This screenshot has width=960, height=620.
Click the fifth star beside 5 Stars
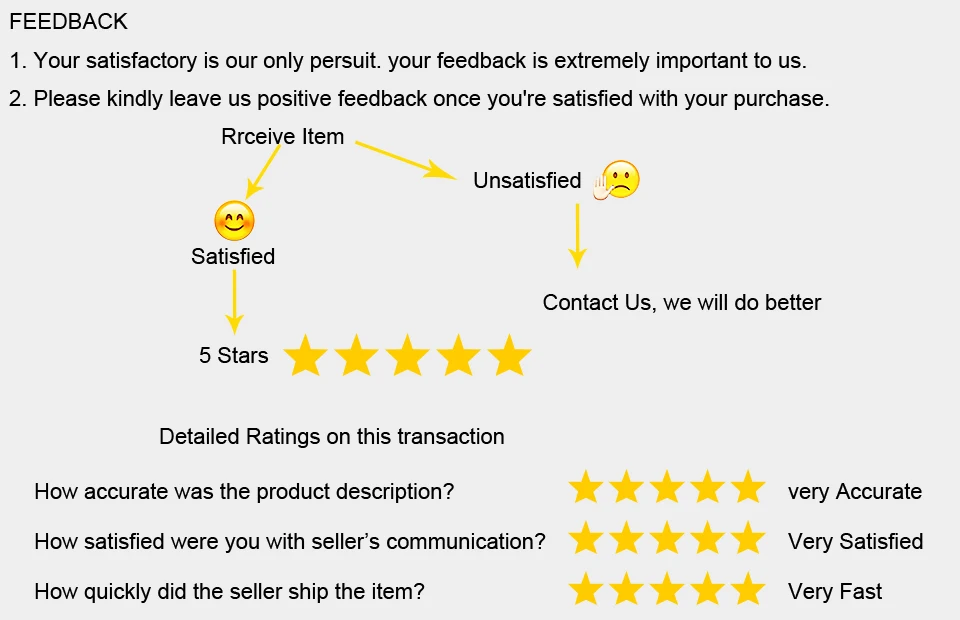click(509, 355)
